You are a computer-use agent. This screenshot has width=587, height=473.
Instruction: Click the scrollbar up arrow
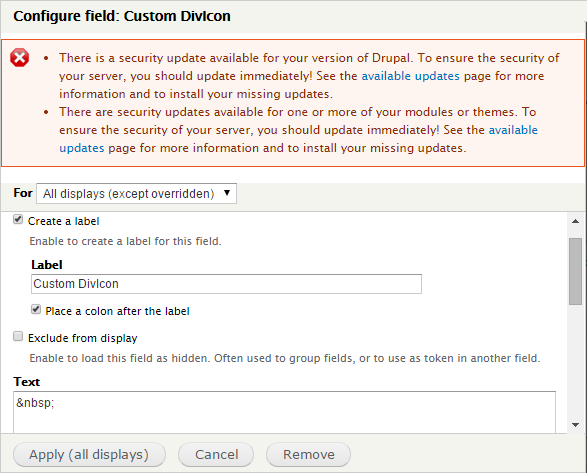[x=575, y=221]
